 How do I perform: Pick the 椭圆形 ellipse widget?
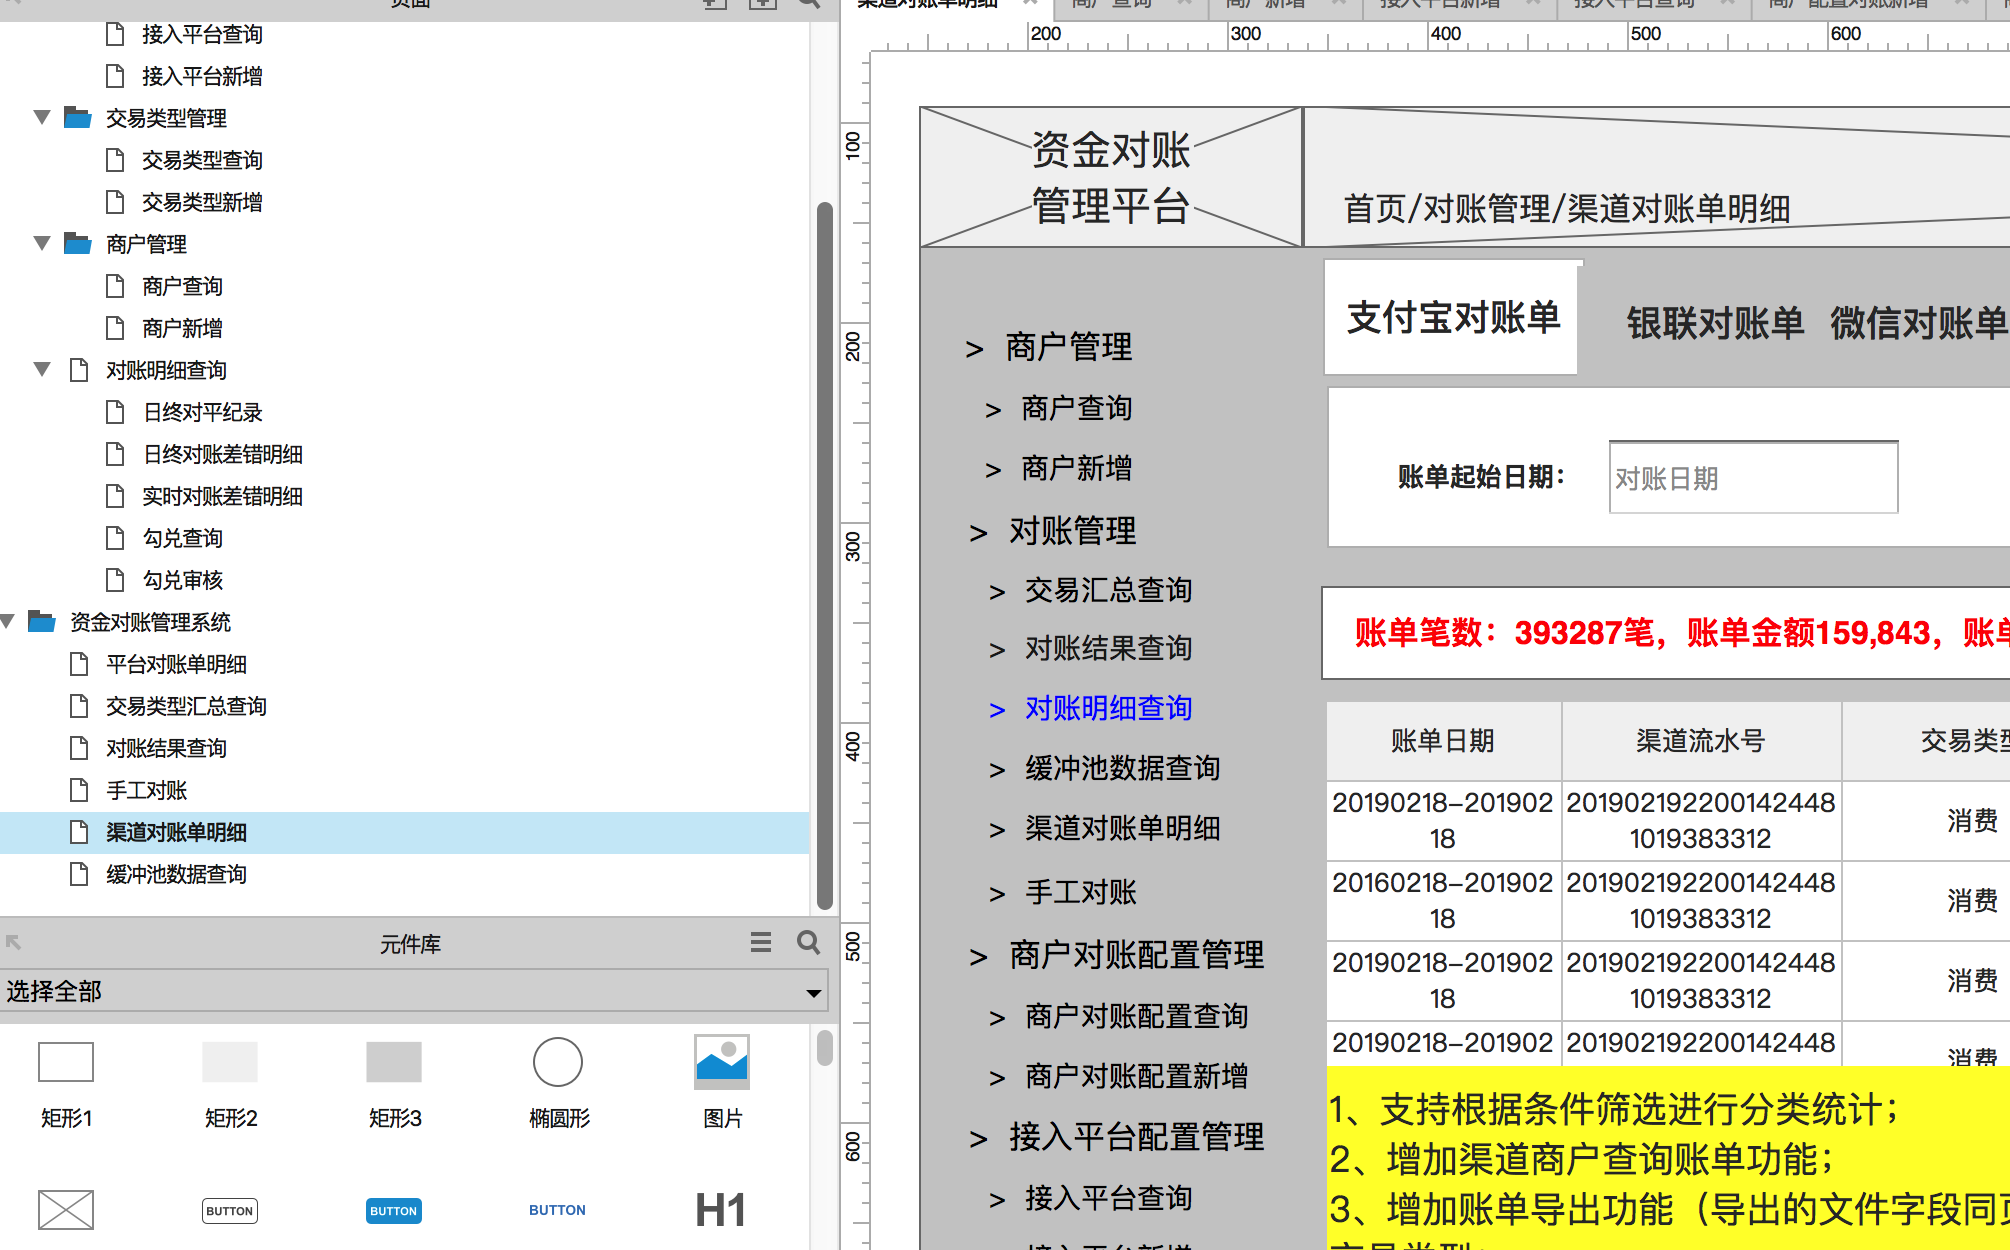(x=558, y=1062)
